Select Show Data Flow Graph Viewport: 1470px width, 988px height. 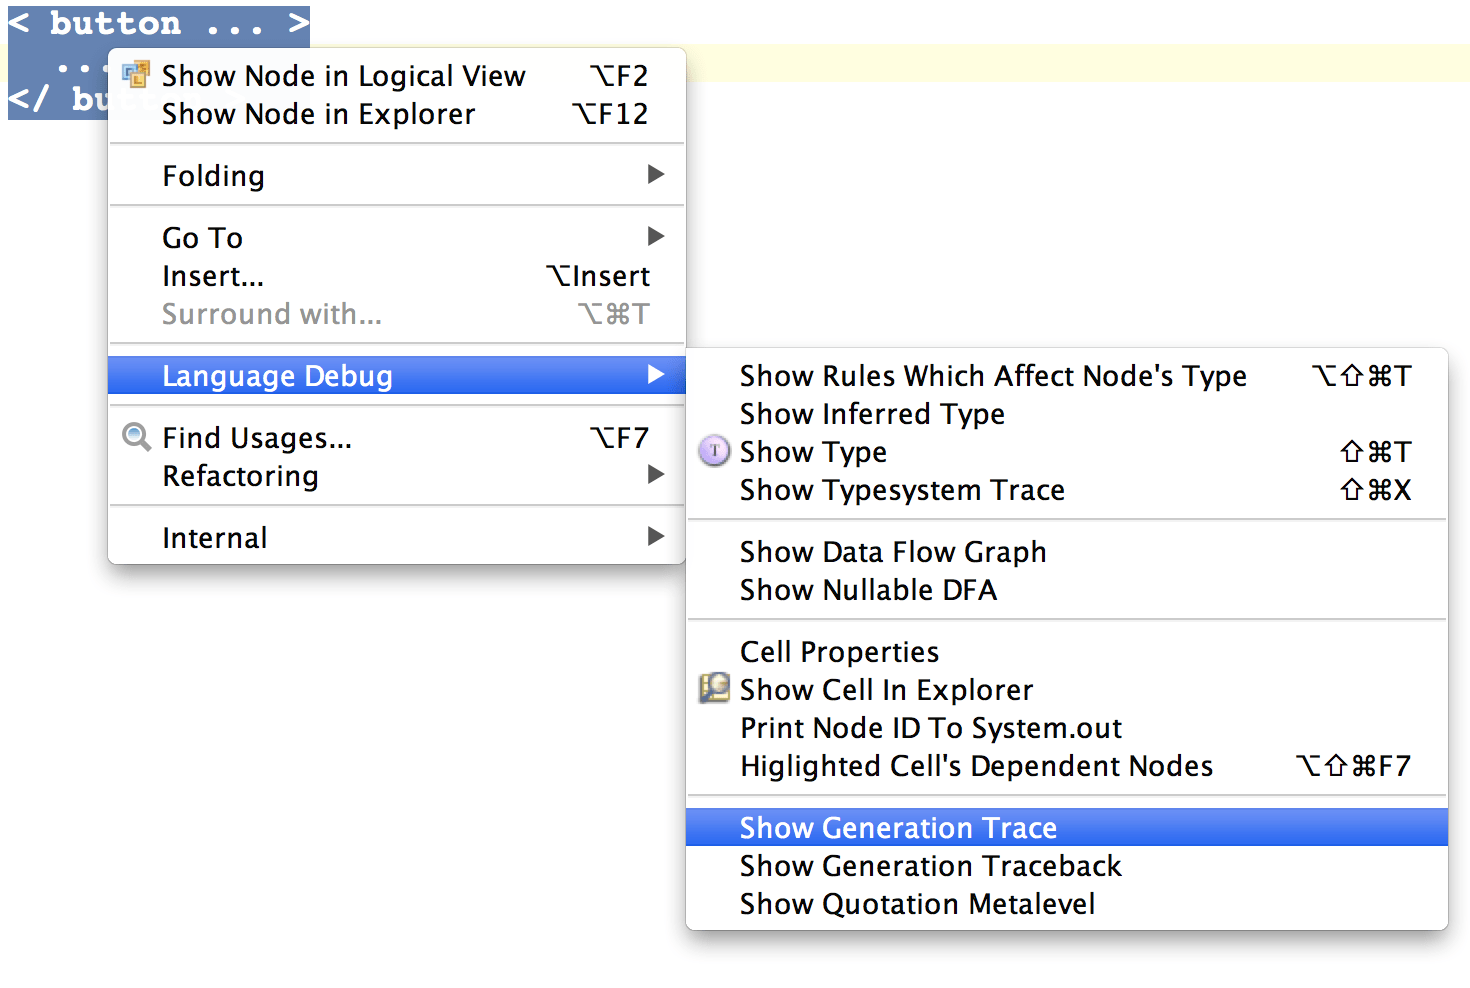[x=892, y=552]
